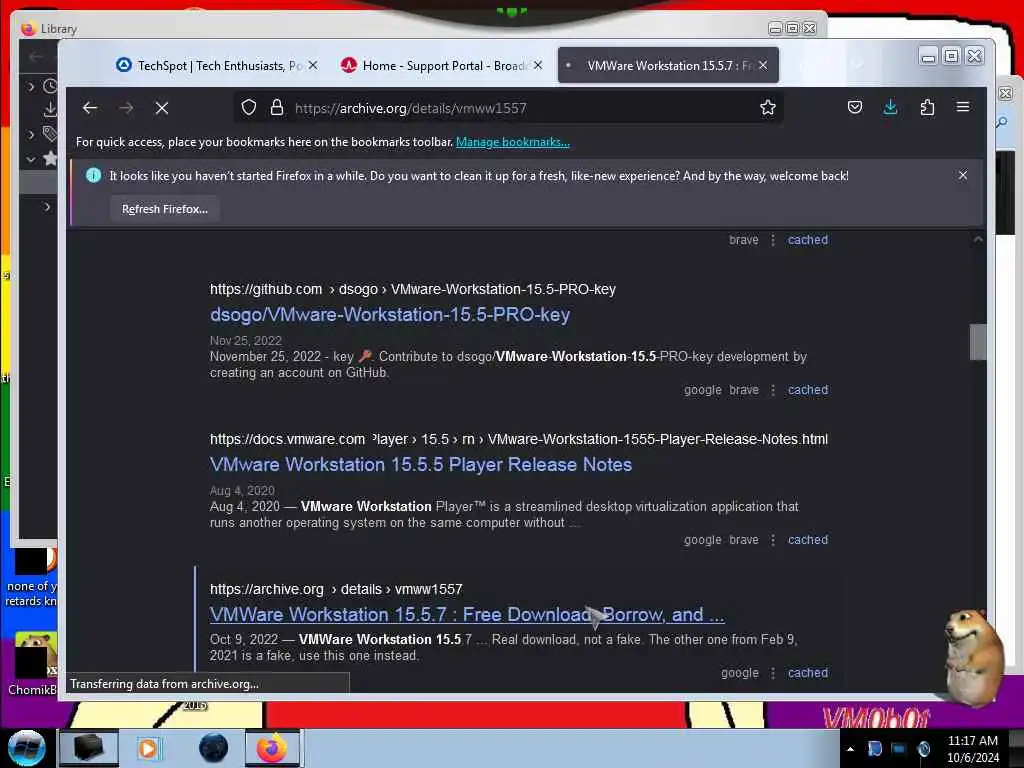
Task: Click the Firefox taskbar icon
Action: 272,748
